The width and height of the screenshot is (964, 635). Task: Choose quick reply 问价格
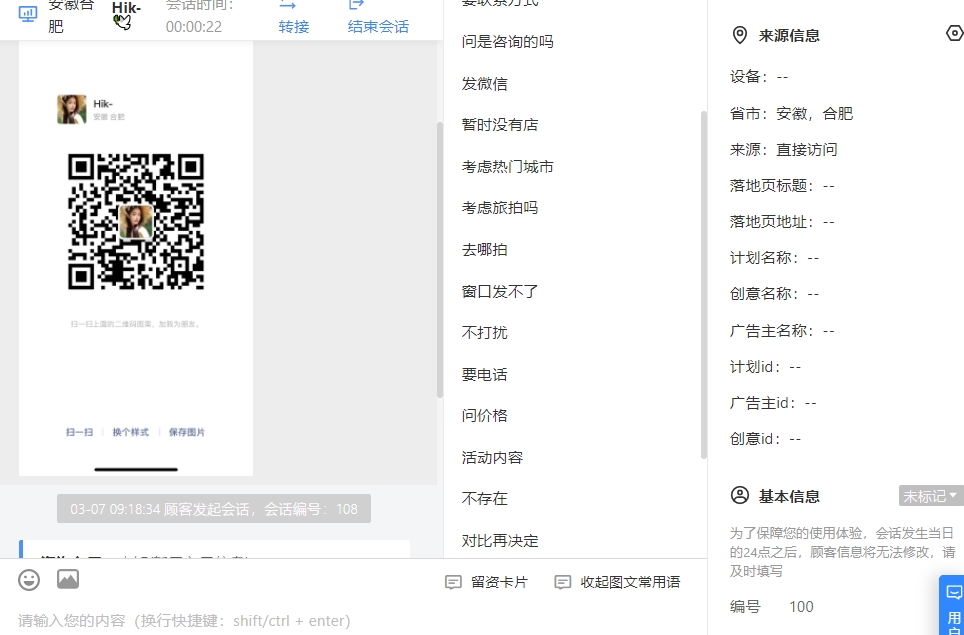tap(484, 416)
